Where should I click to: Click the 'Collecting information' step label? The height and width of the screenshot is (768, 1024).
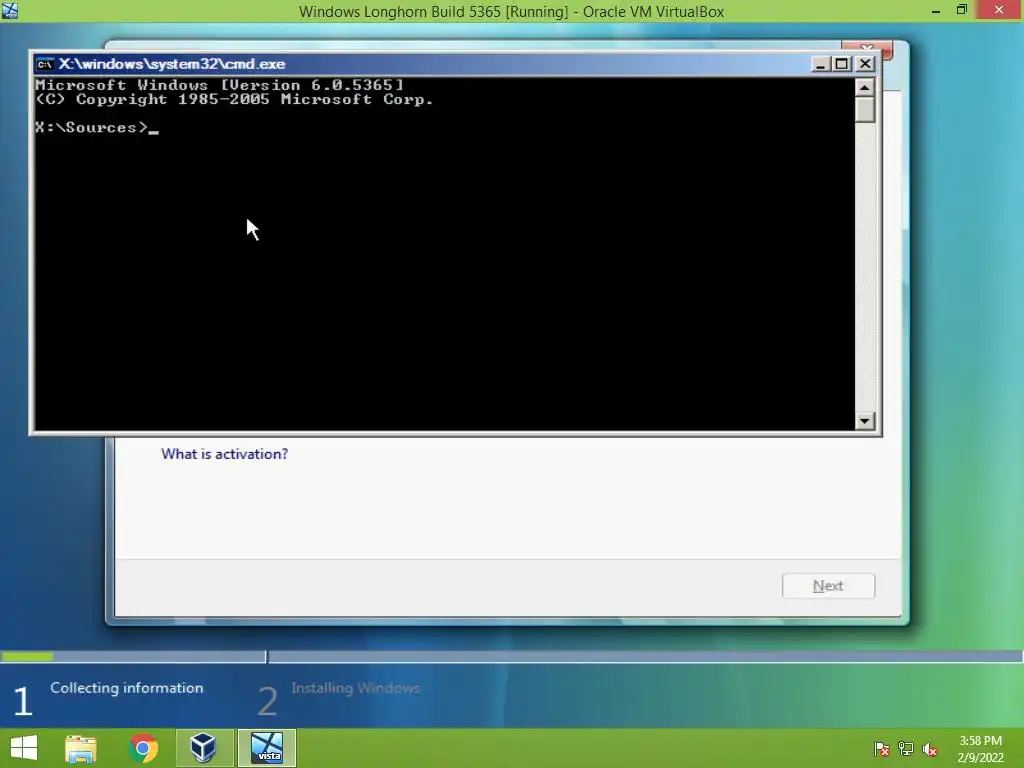[x=127, y=688]
